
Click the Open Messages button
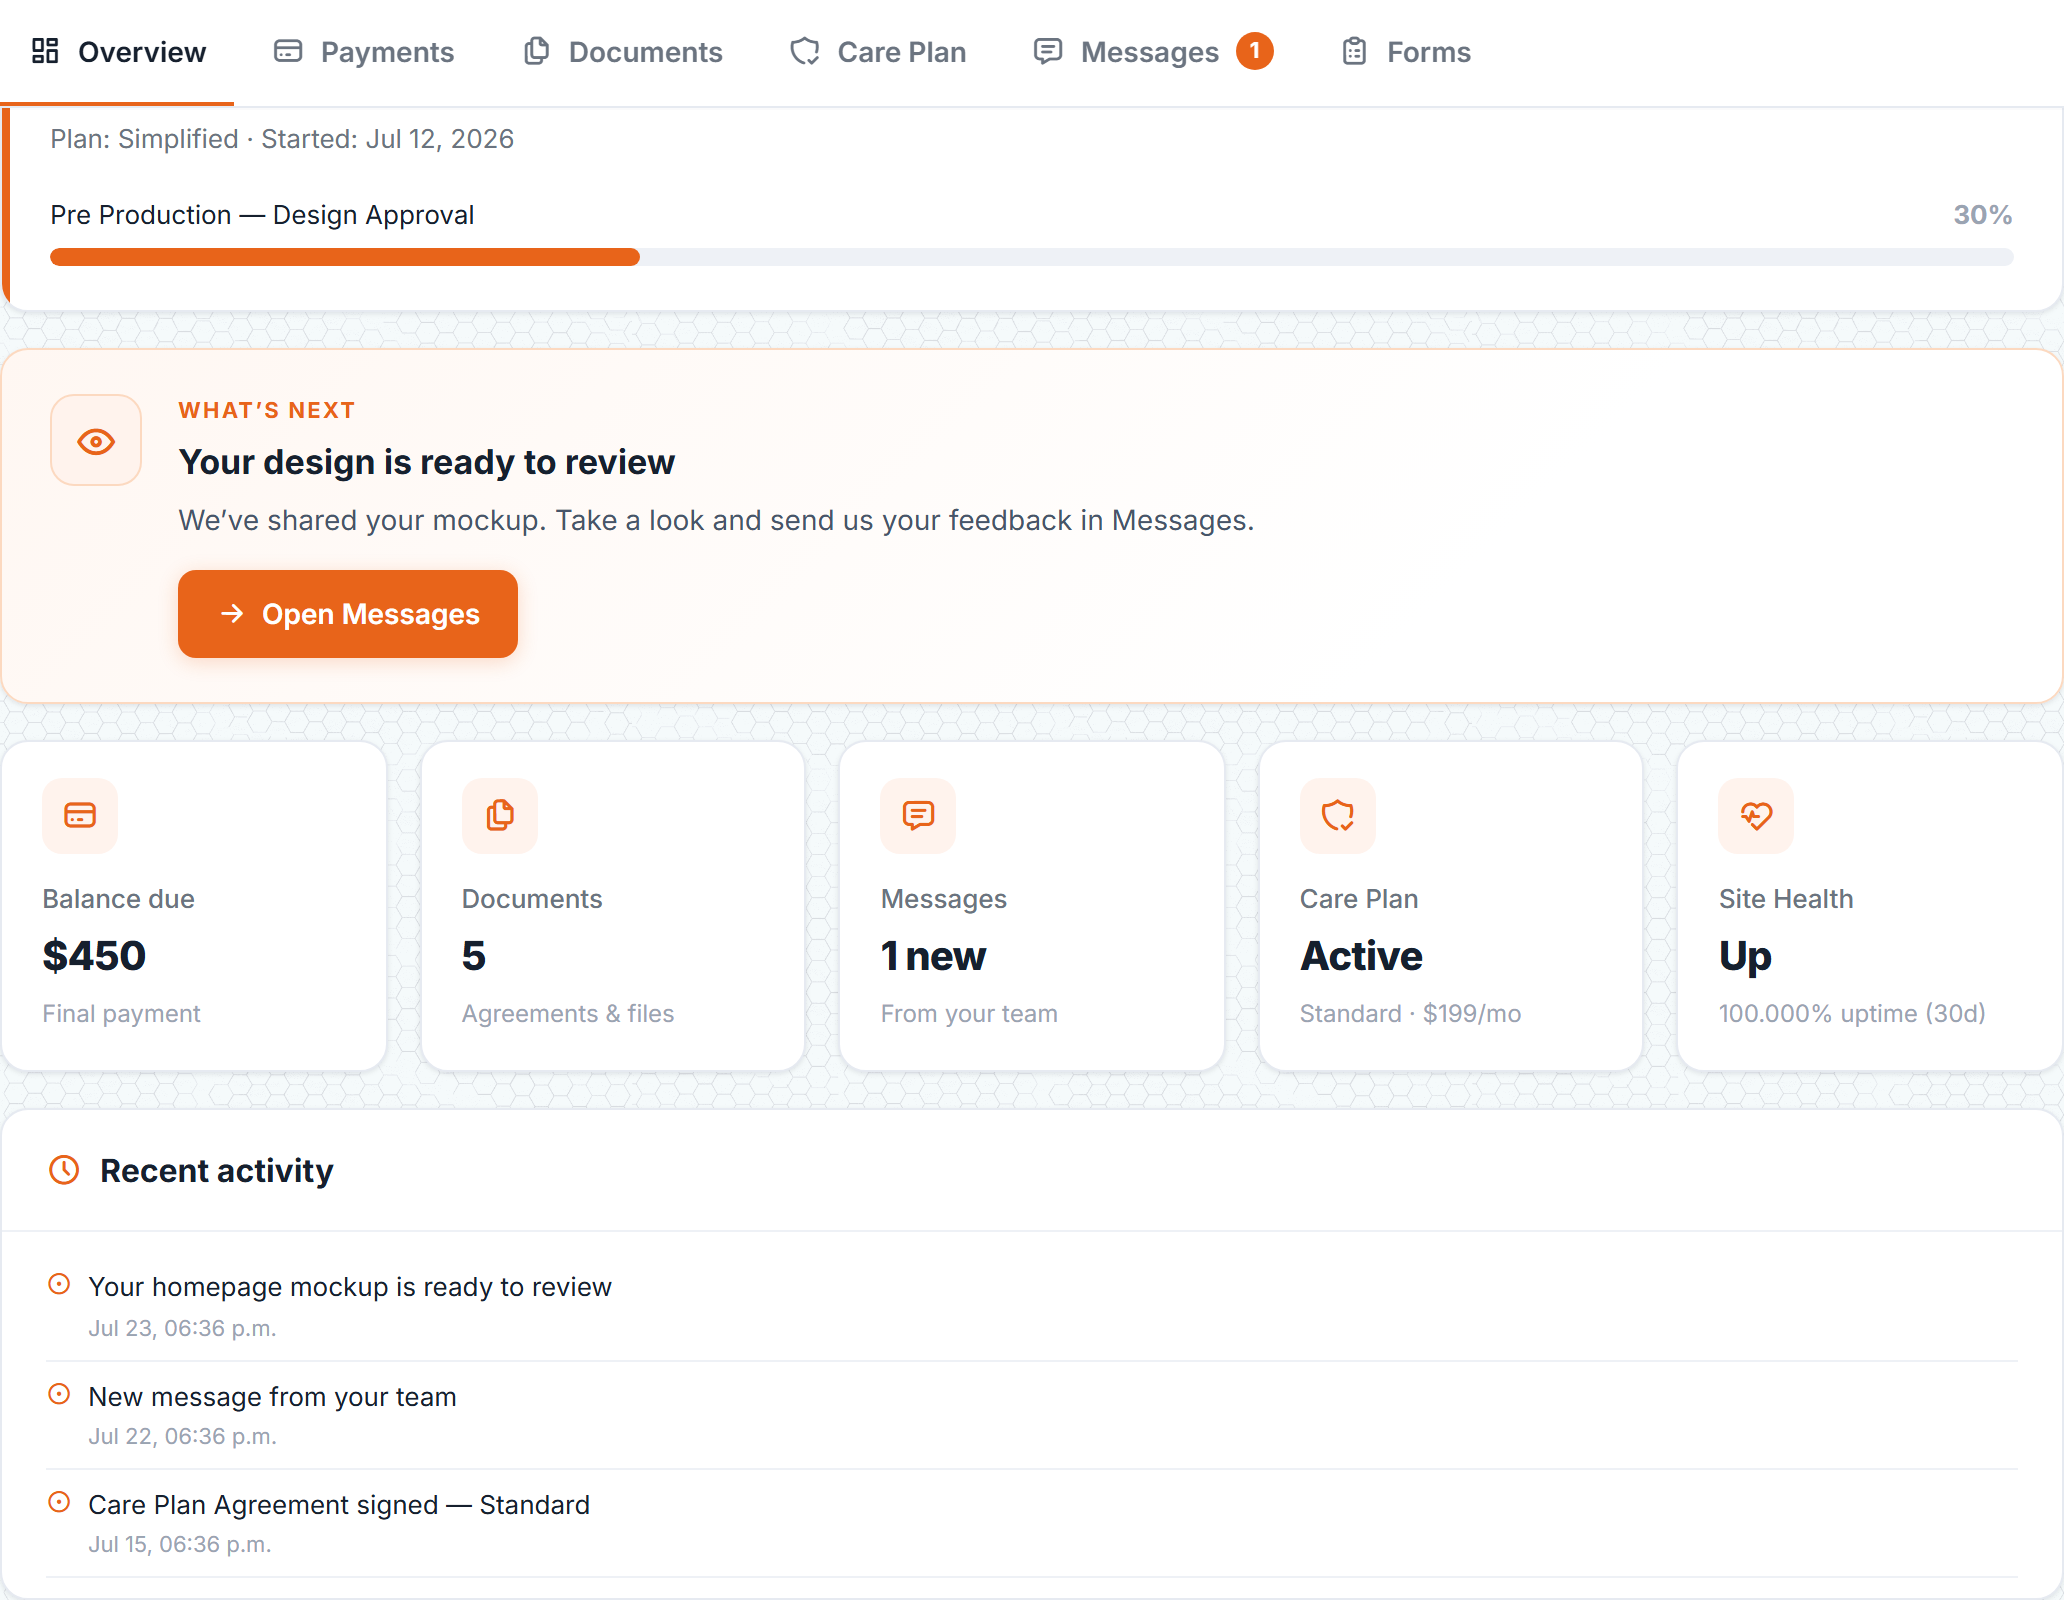point(348,614)
